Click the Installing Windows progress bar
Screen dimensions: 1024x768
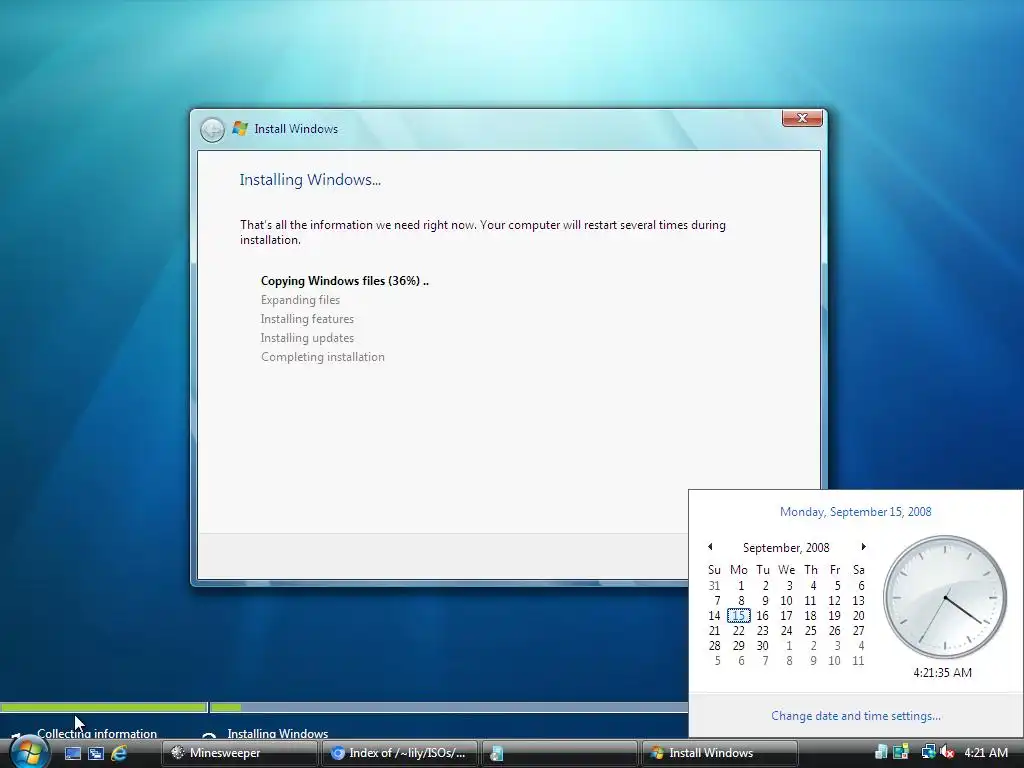point(449,707)
